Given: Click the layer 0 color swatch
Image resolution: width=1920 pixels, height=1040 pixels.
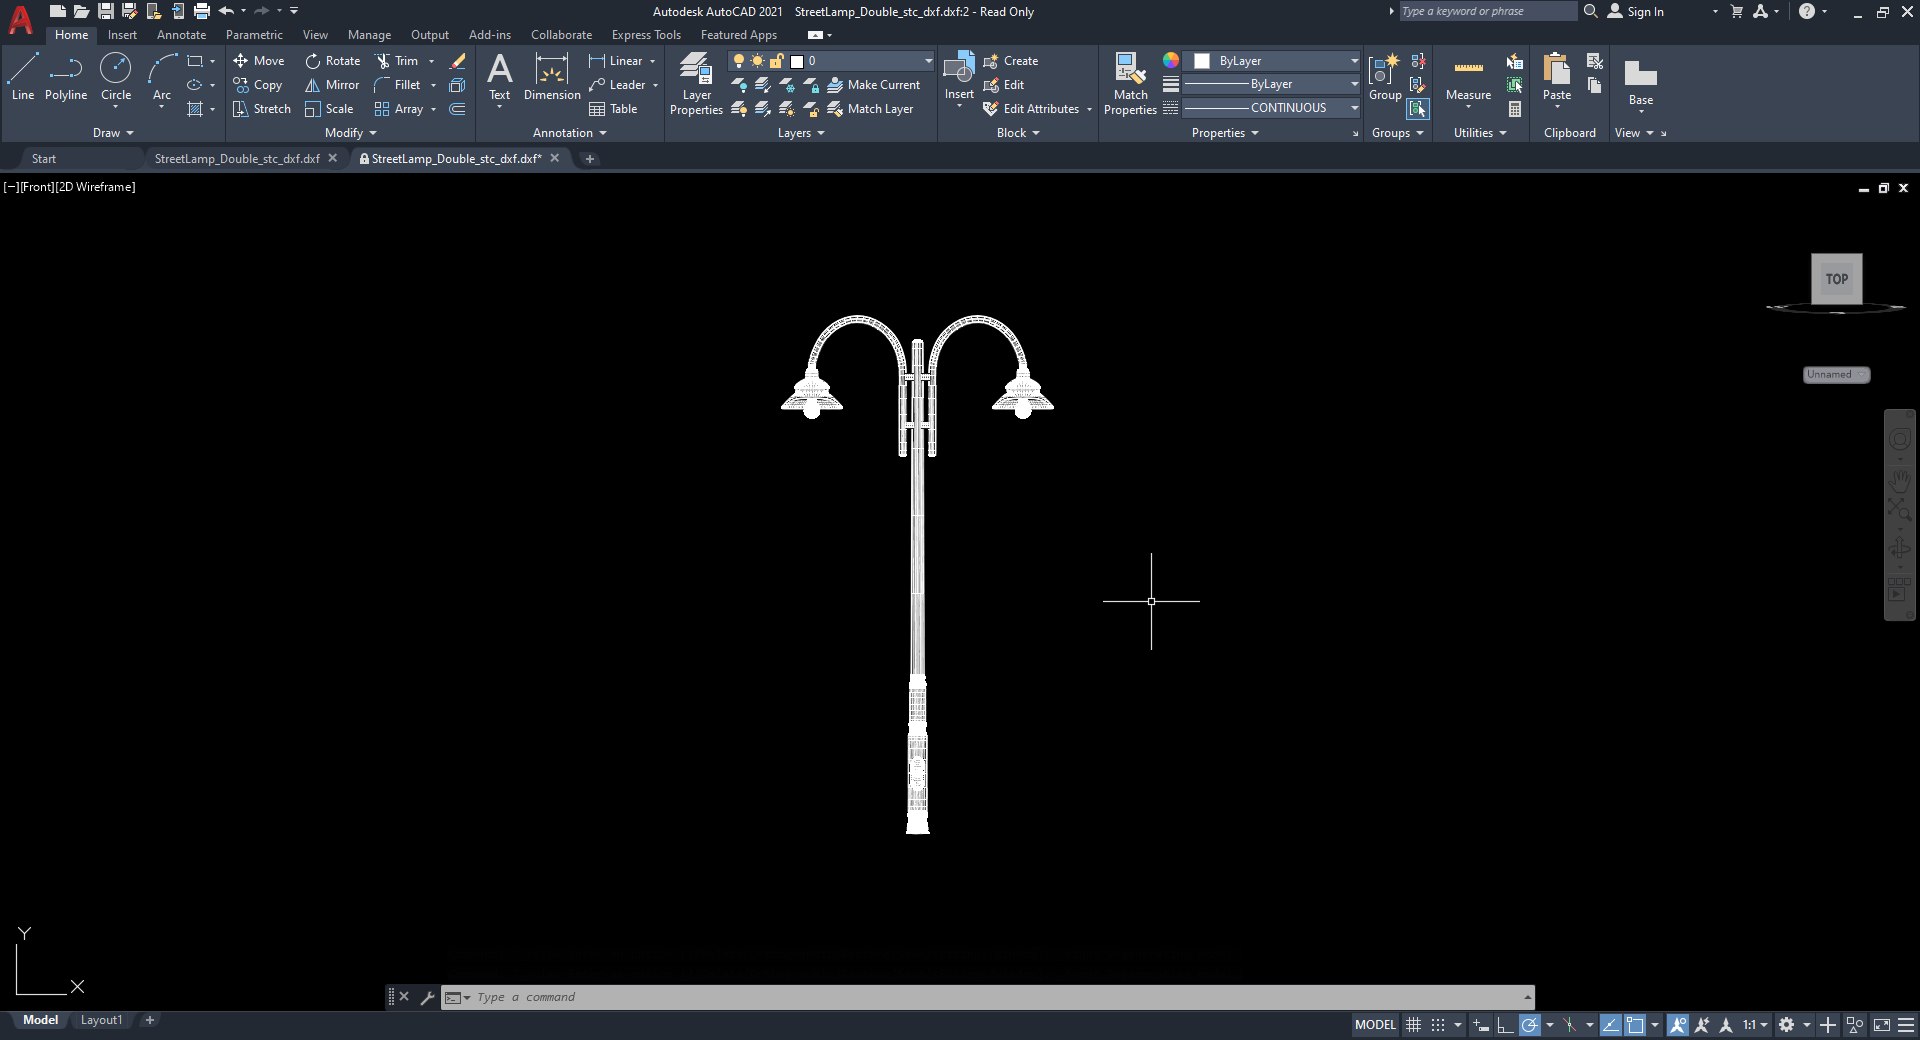Looking at the screenshot, I should pyautogui.click(x=797, y=61).
